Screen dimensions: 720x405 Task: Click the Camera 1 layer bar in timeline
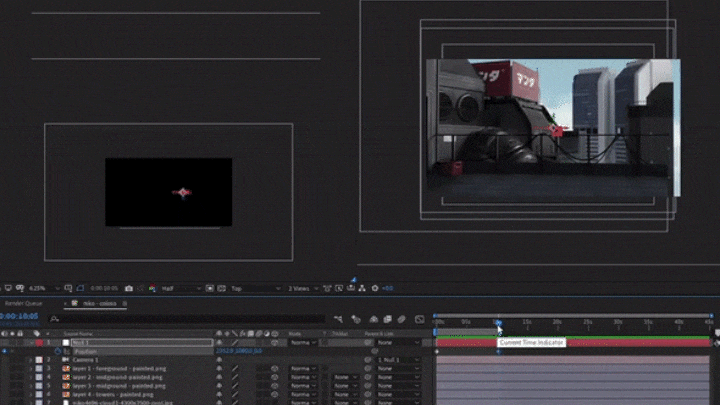coord(573,360)
